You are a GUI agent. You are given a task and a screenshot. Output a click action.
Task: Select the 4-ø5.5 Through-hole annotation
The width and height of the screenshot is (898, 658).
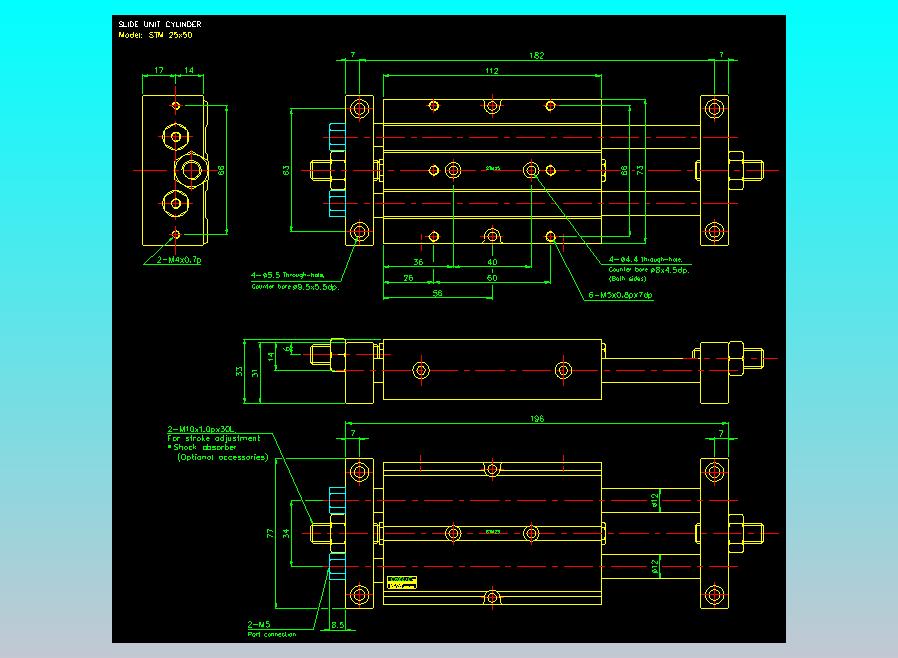point(287,275)
